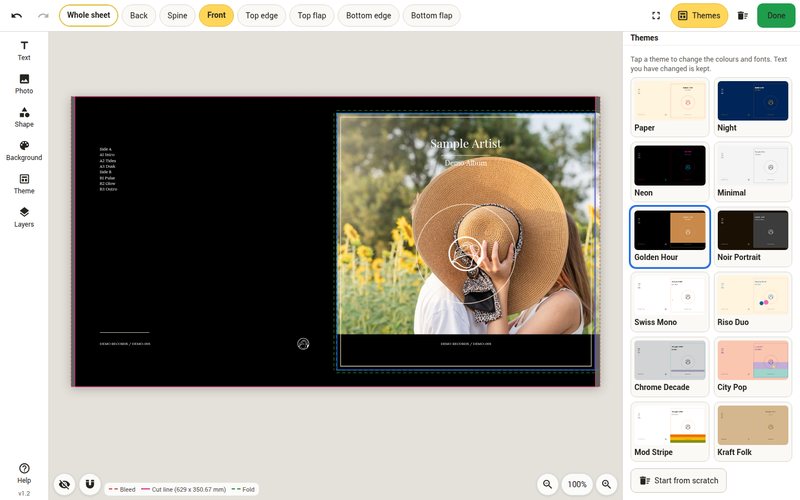The width and height of the screenshot is (800, 500).
Task: Toggle the Themes panel button
Action: 699,15
